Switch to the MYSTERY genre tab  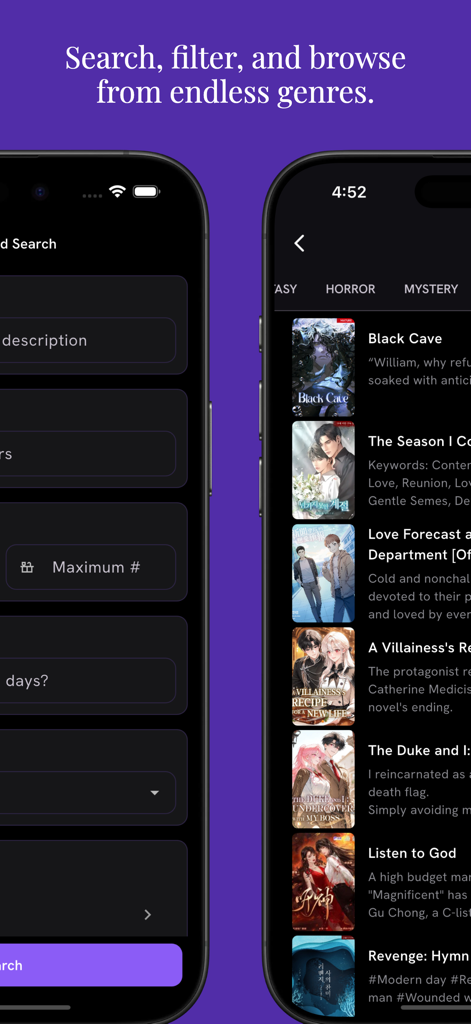pos(430,289)
